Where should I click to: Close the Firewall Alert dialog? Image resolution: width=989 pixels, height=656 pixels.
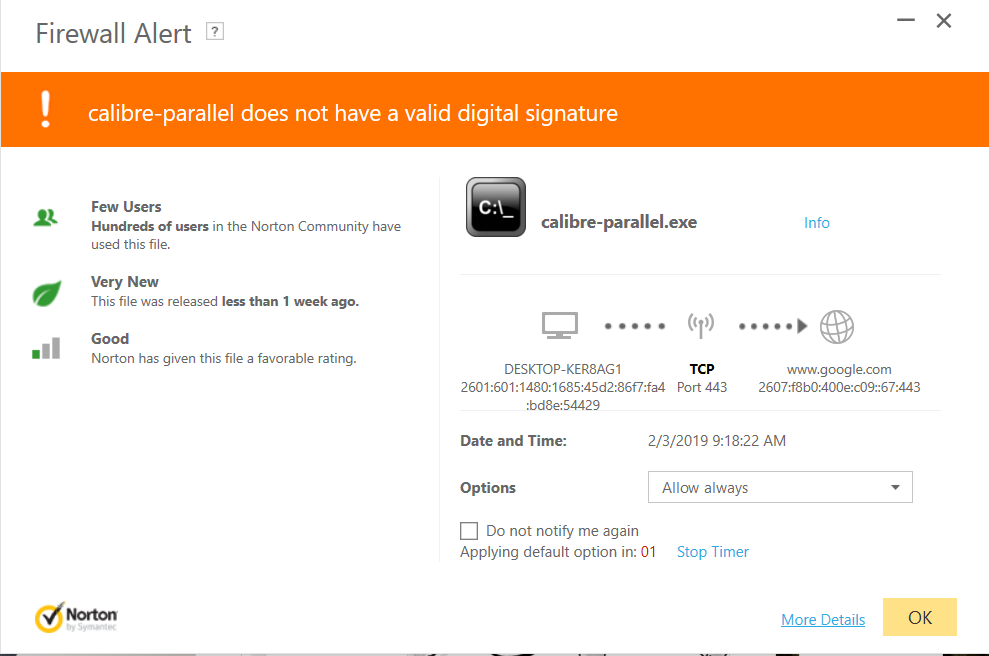click(944, 21)
